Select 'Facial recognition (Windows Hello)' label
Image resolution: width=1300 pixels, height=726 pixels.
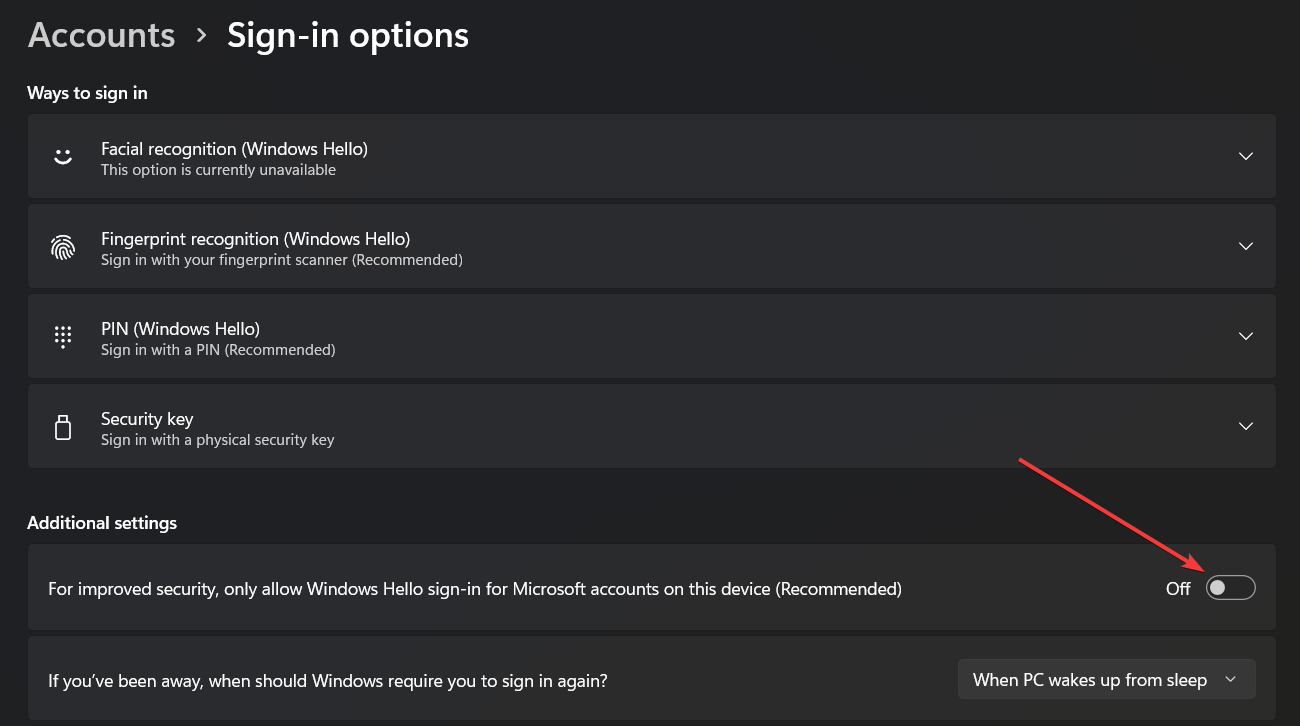[x=234, y=149]
